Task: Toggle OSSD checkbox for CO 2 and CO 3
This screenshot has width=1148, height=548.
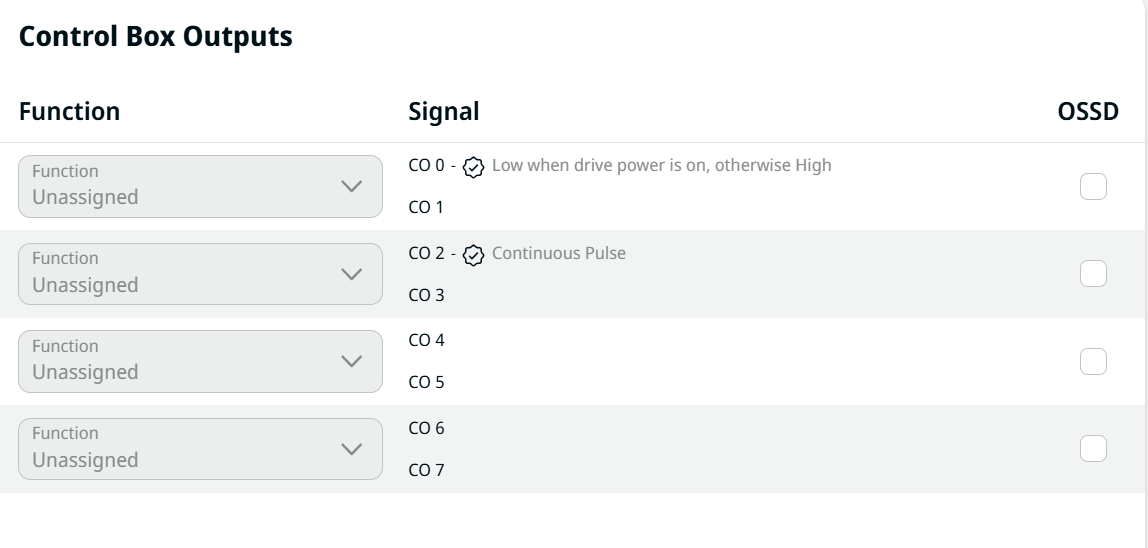Action: 1093,274
